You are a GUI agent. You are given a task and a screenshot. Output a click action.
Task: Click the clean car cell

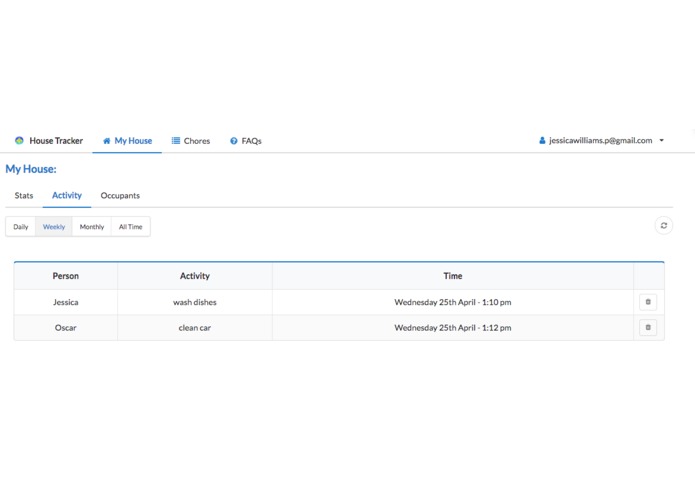click(195, 328)
